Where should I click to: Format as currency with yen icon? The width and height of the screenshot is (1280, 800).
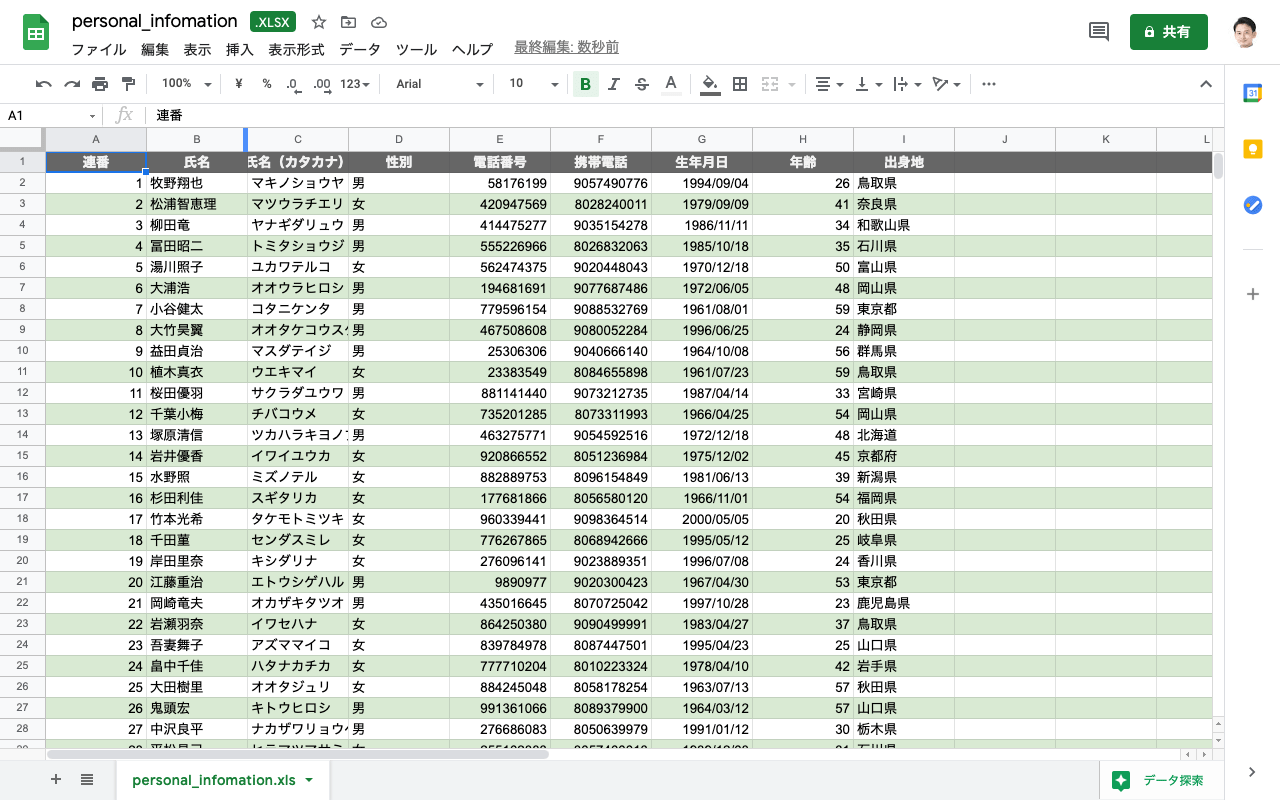239,84
